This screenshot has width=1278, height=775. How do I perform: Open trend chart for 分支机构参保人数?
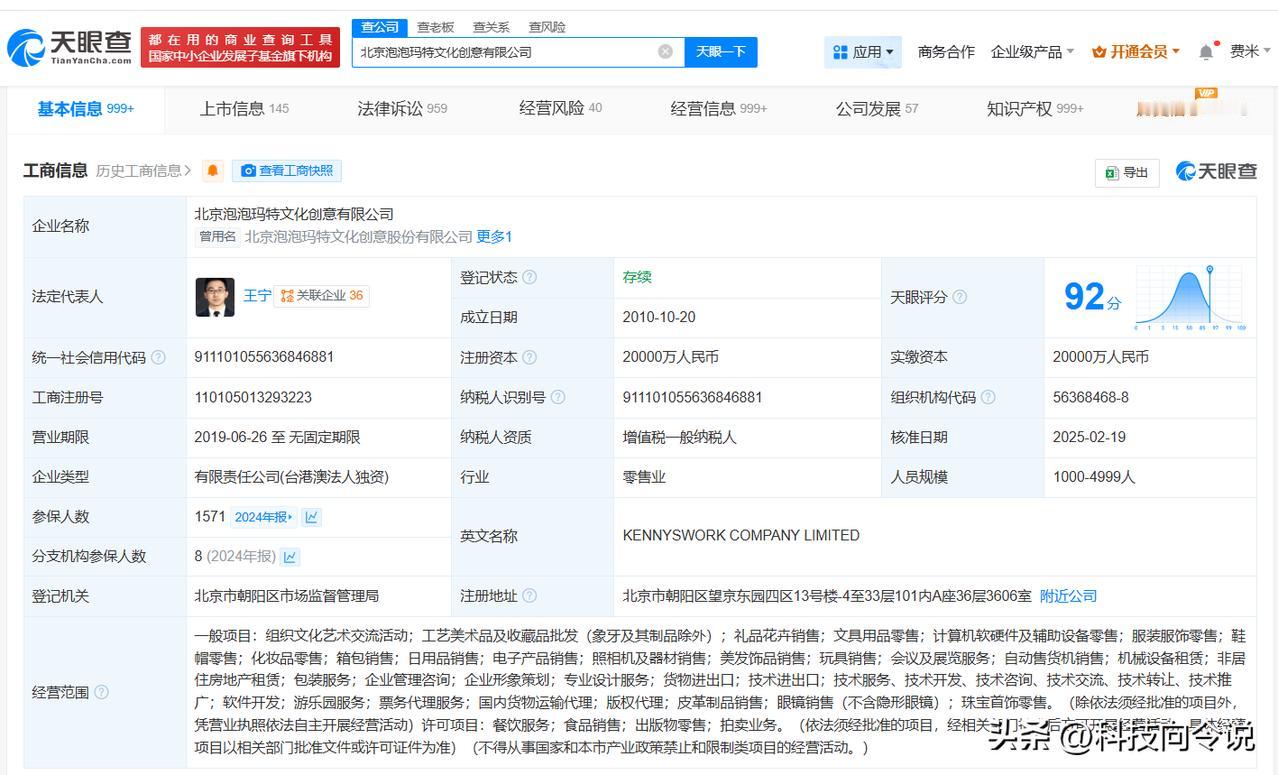290,556
